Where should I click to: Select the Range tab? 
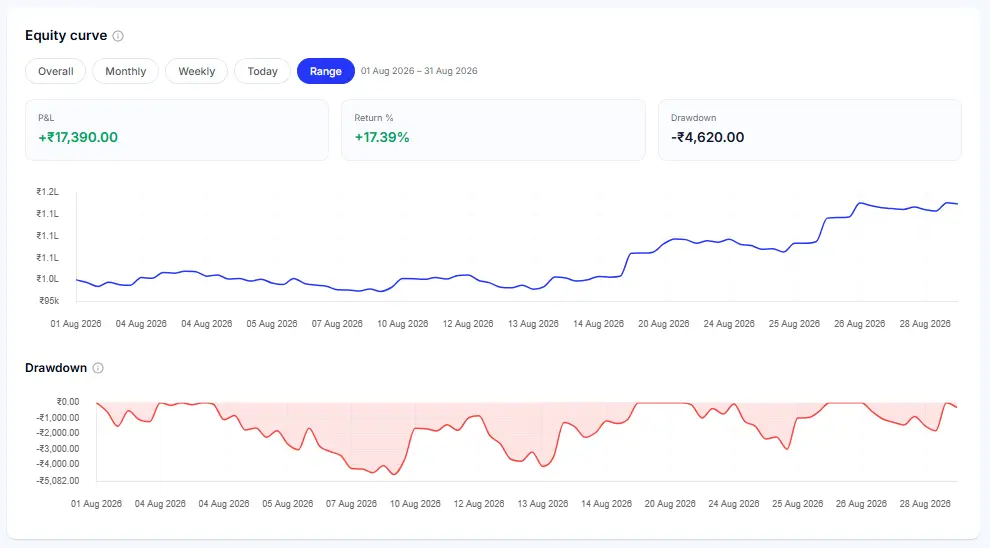(x=326, y=71)
